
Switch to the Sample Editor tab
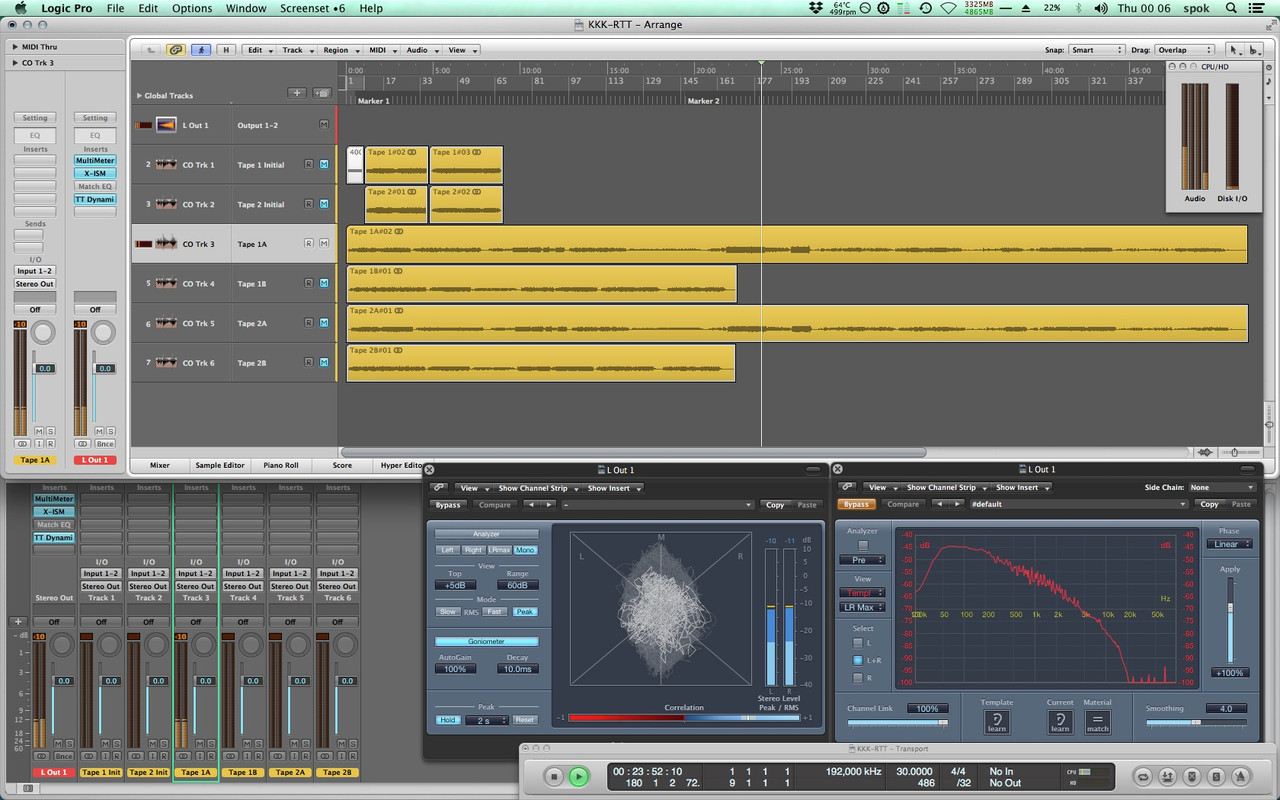click(220, 465)
